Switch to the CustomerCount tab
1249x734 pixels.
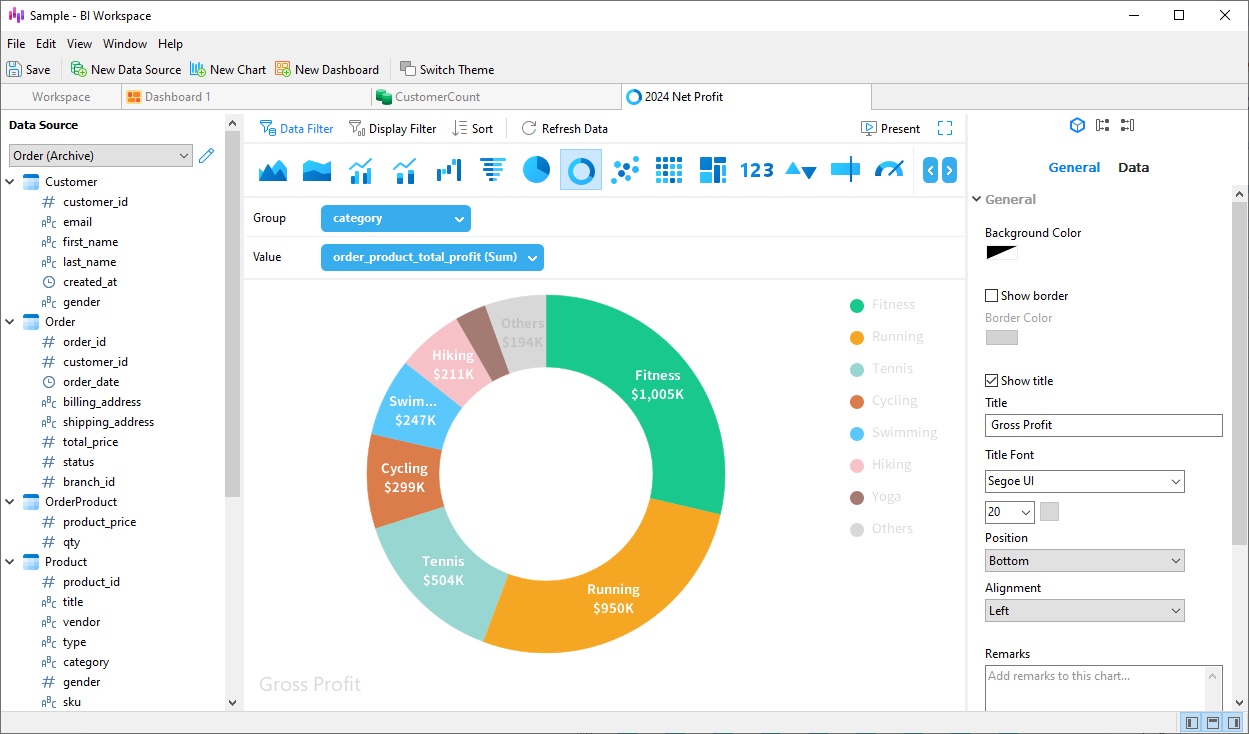495,97
